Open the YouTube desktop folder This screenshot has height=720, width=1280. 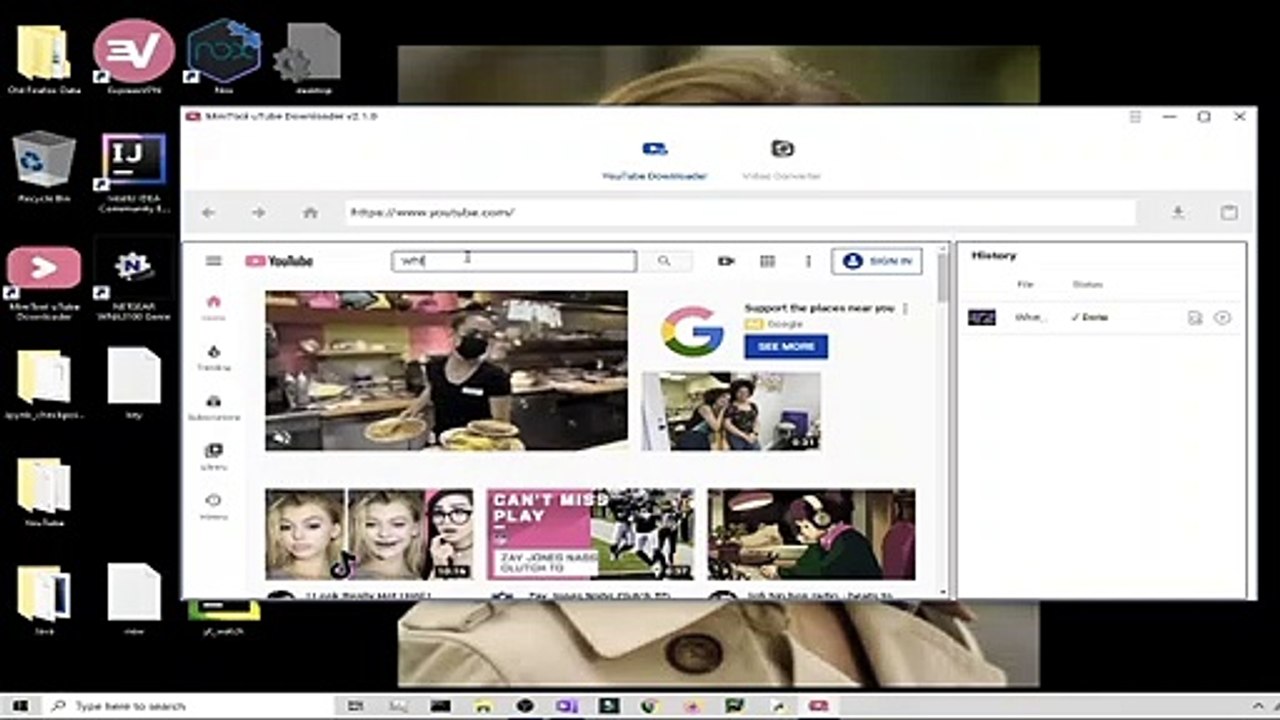coord(44,493)
